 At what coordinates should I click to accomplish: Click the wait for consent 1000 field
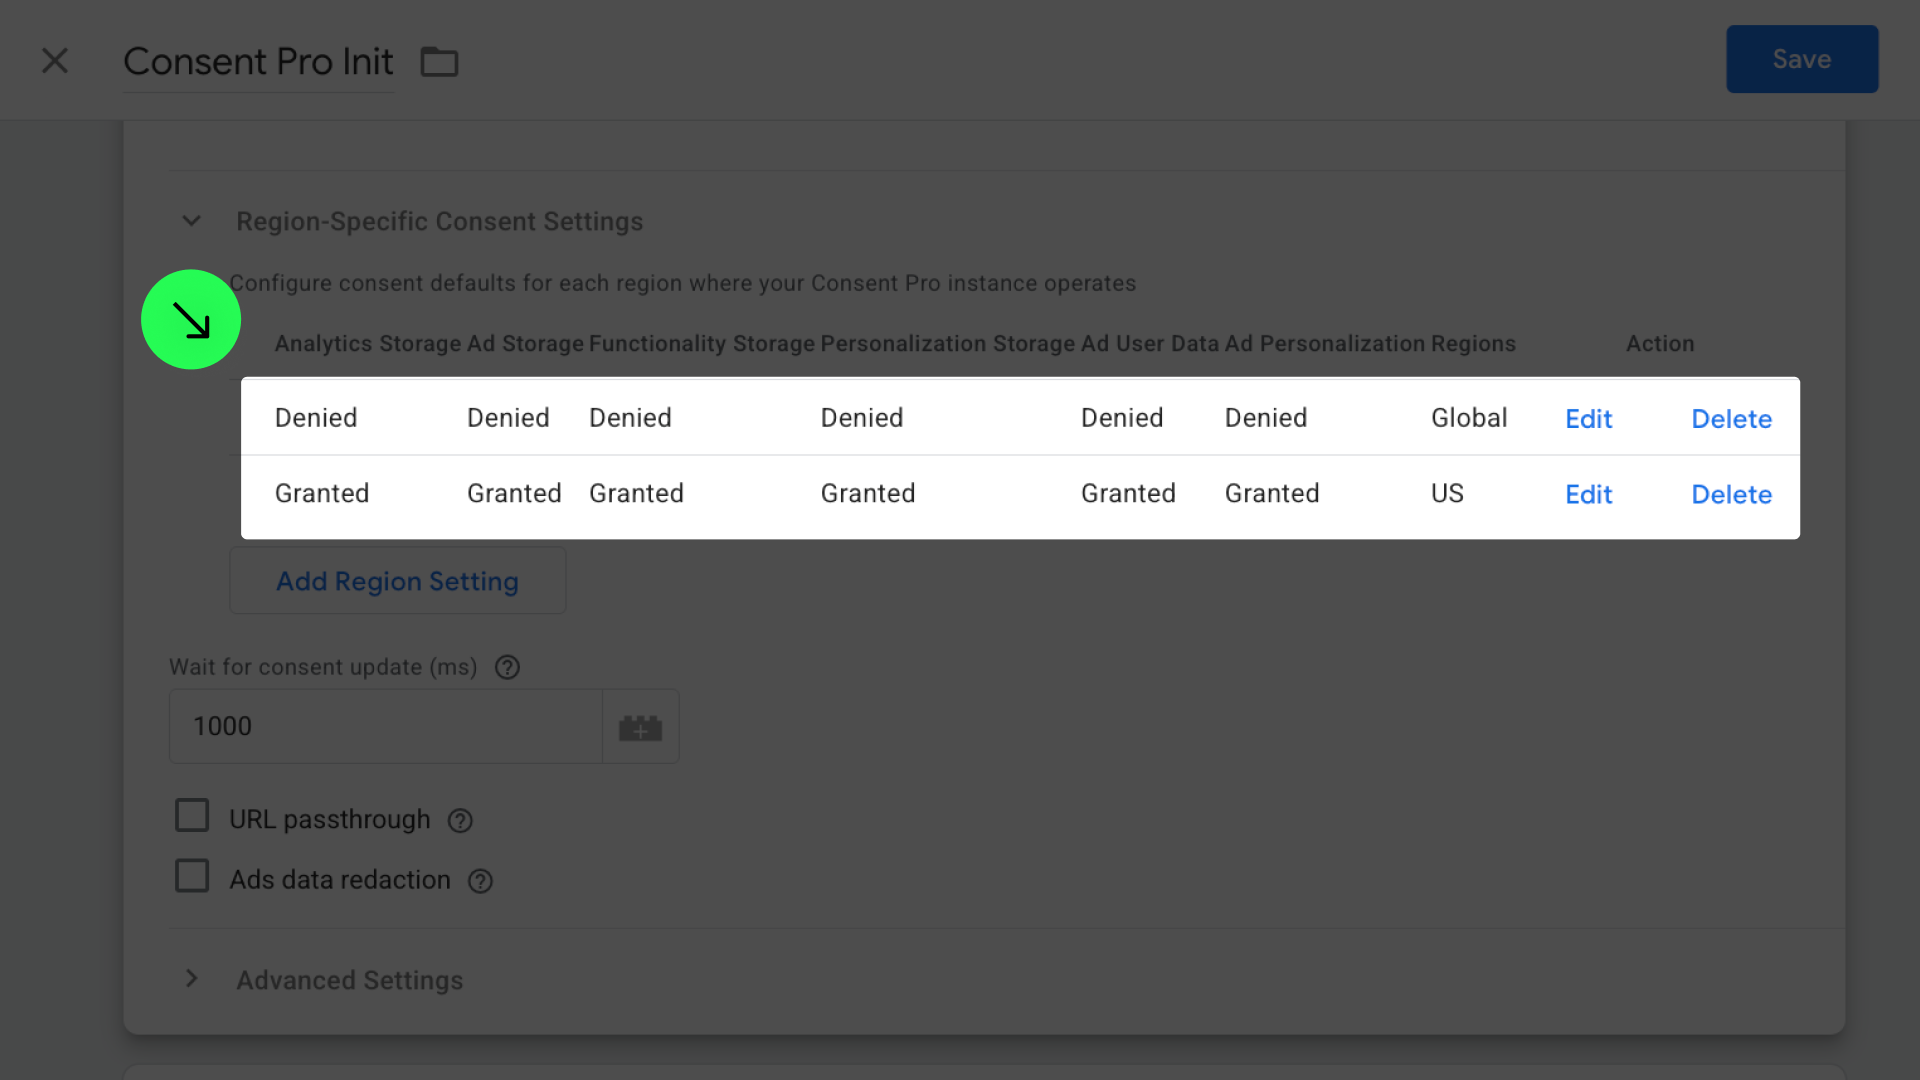[385, 726]
